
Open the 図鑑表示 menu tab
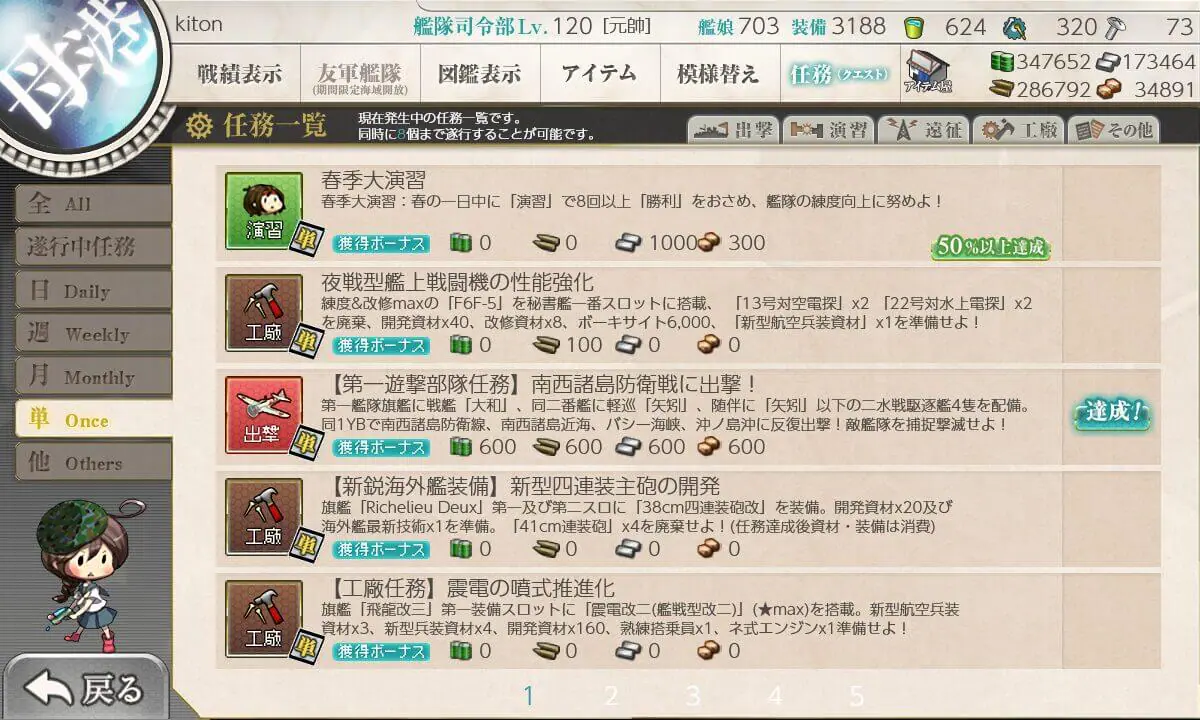click(479, 74)
